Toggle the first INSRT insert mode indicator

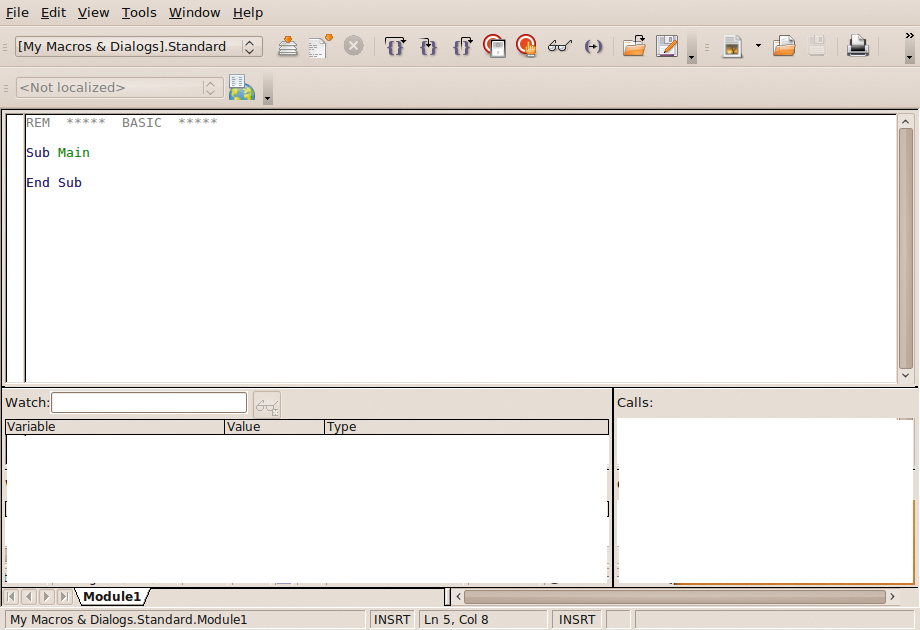pos(392,619)
